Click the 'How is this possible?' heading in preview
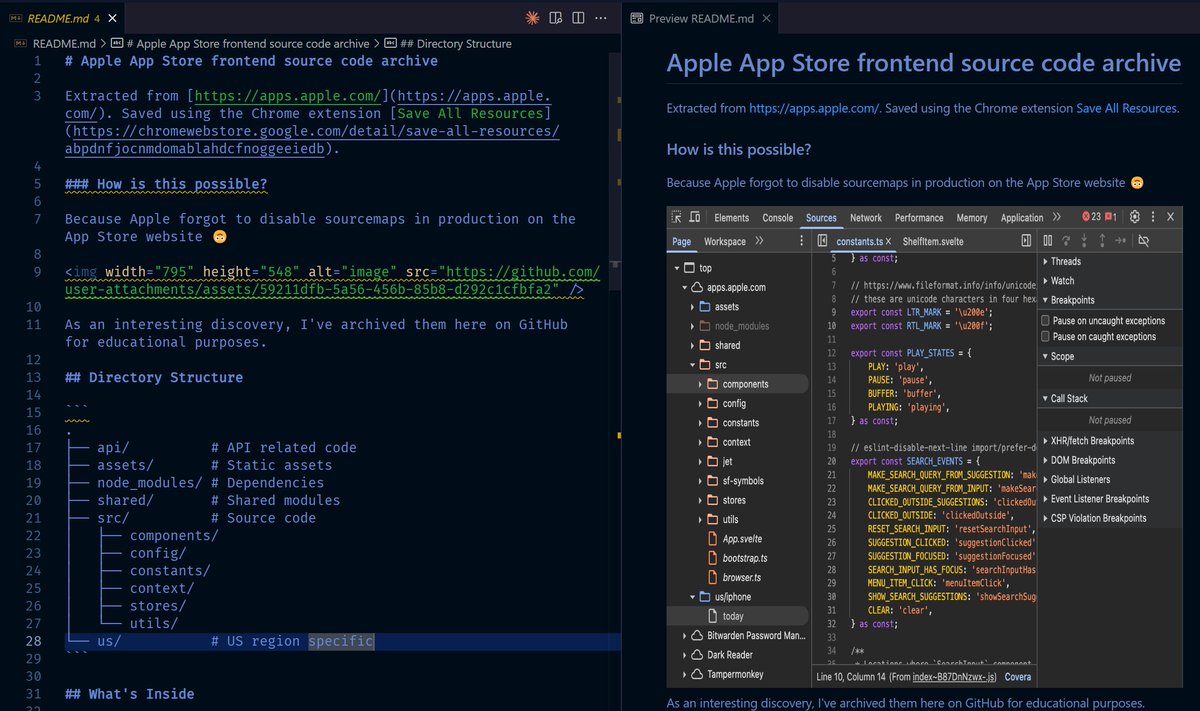 pos(739,149)
